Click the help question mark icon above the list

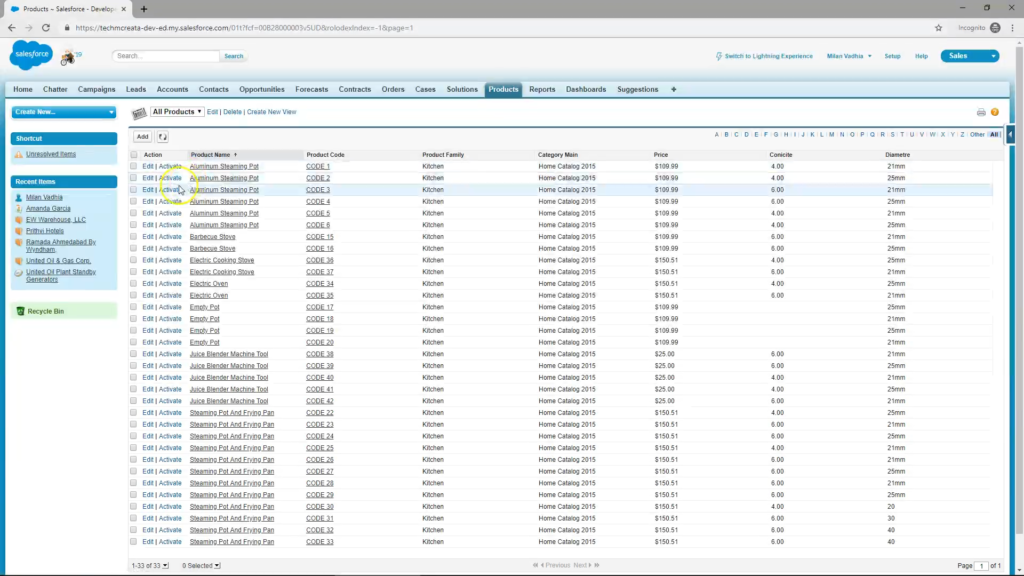pos(995,112)
